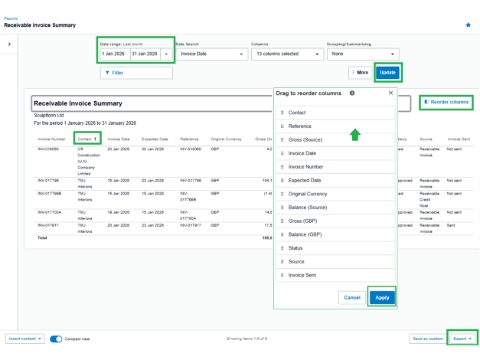Open the Export dropdown
480x360 pixels.
[x=462, y=339]
